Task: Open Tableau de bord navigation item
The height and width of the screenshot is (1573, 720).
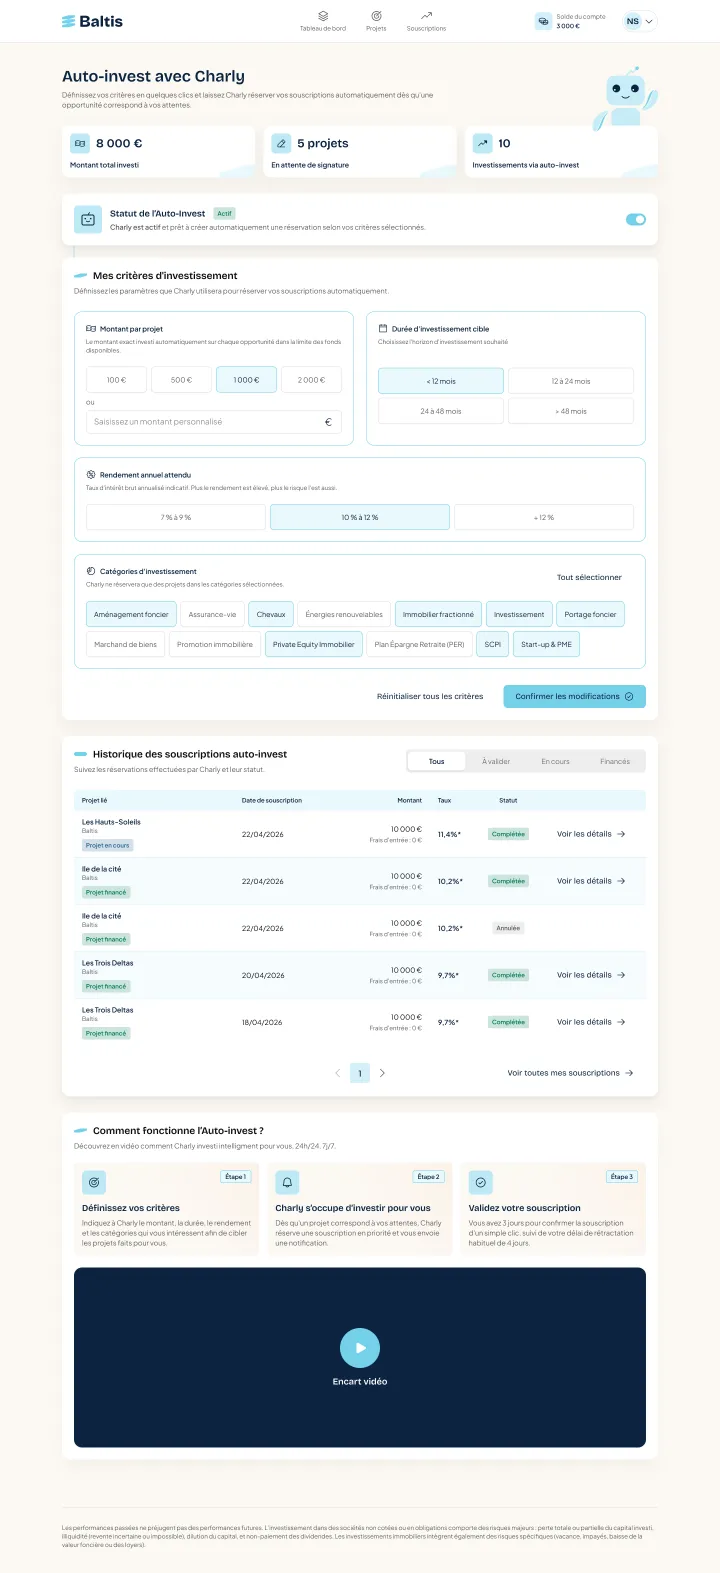Action: pyautogui.click(x=323, y=21)
